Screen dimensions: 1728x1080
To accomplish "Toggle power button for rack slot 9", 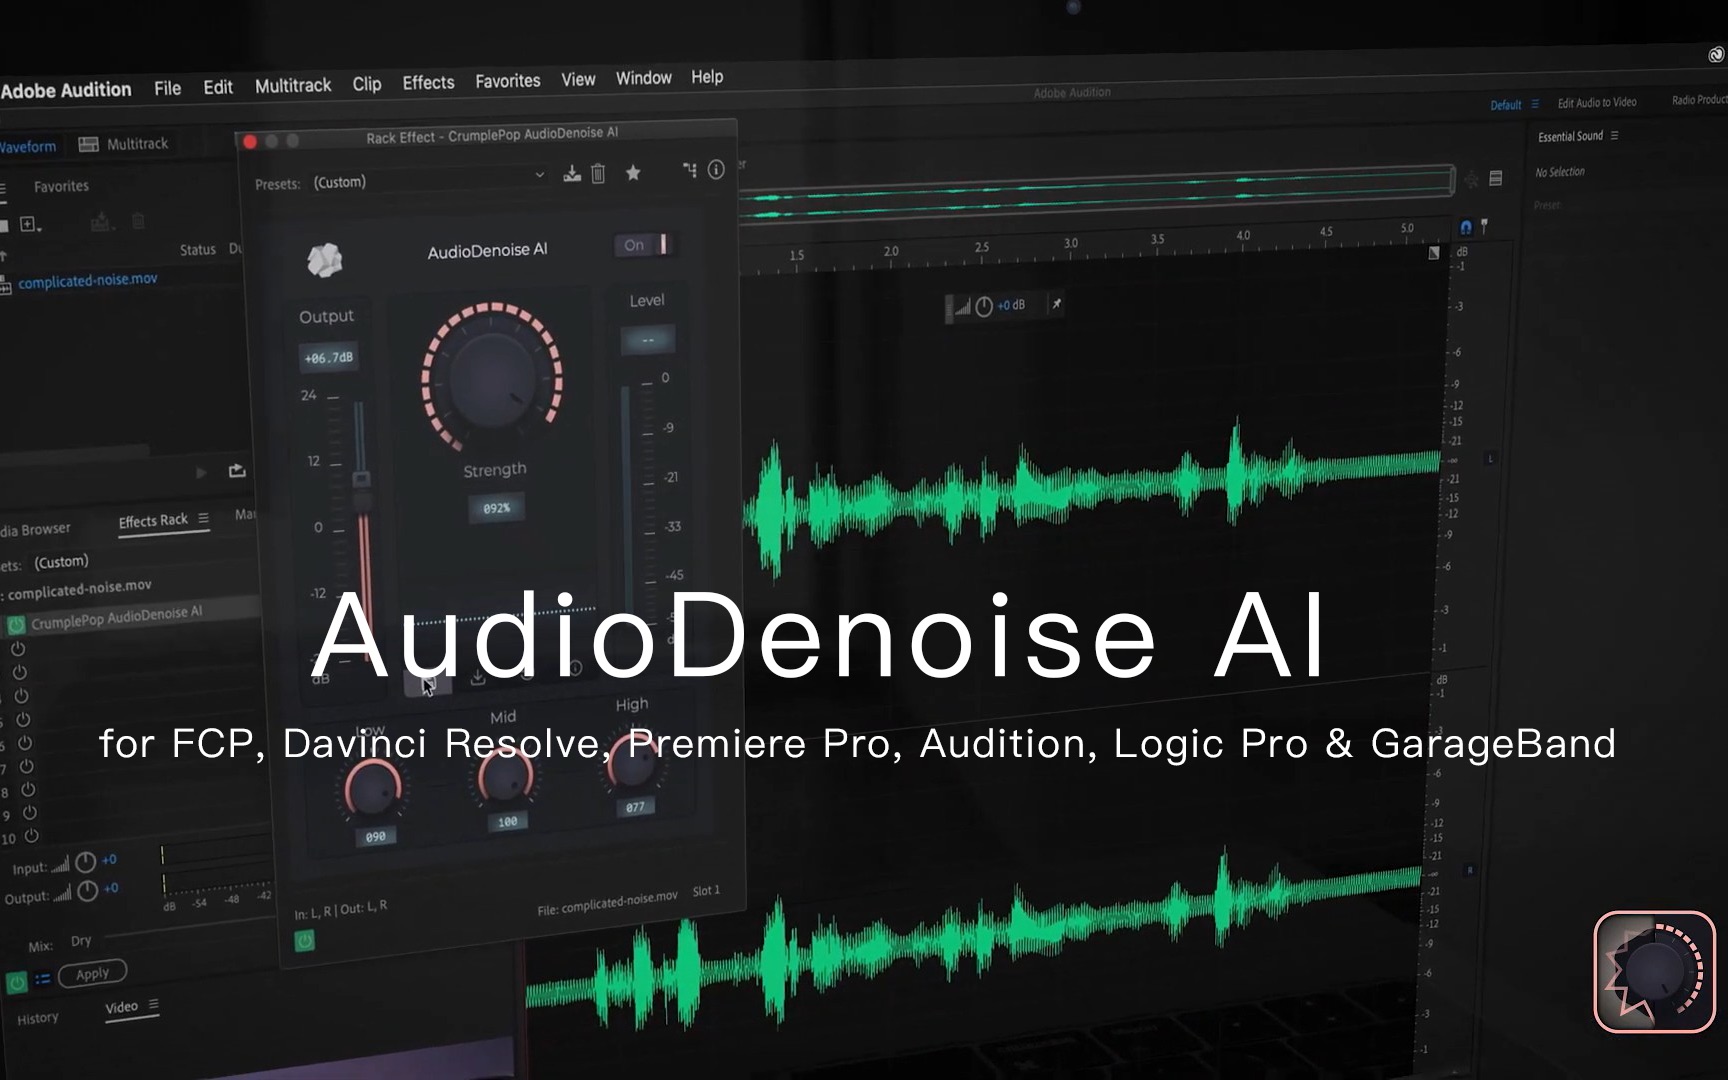I will point(29,813).
